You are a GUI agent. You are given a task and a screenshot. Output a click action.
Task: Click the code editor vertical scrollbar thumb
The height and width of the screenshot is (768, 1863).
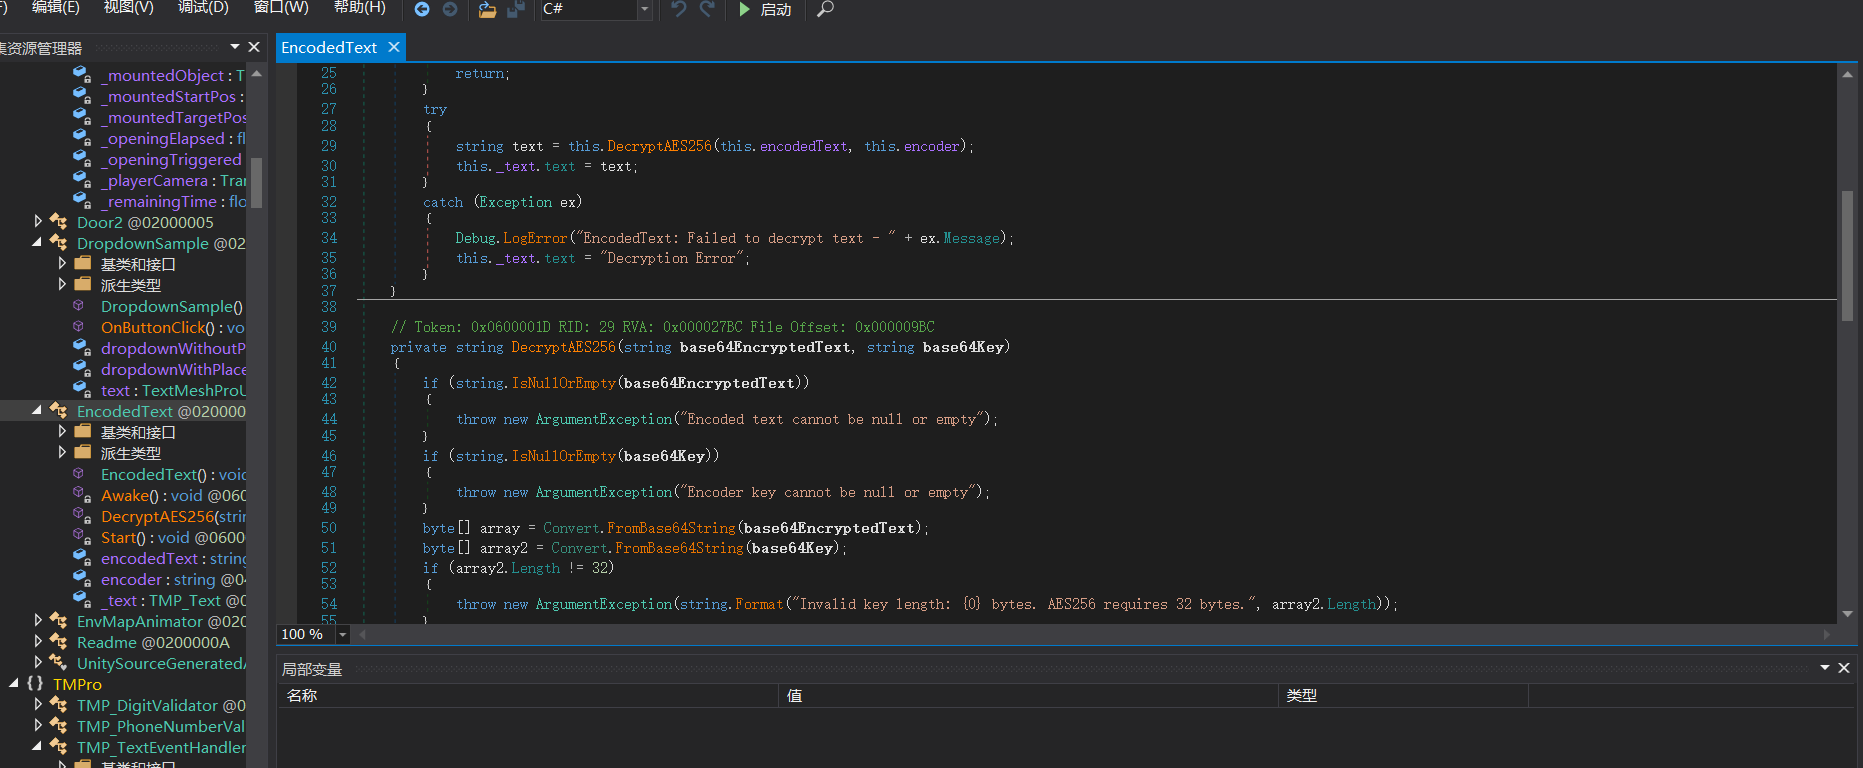[x=1847, y=255]
